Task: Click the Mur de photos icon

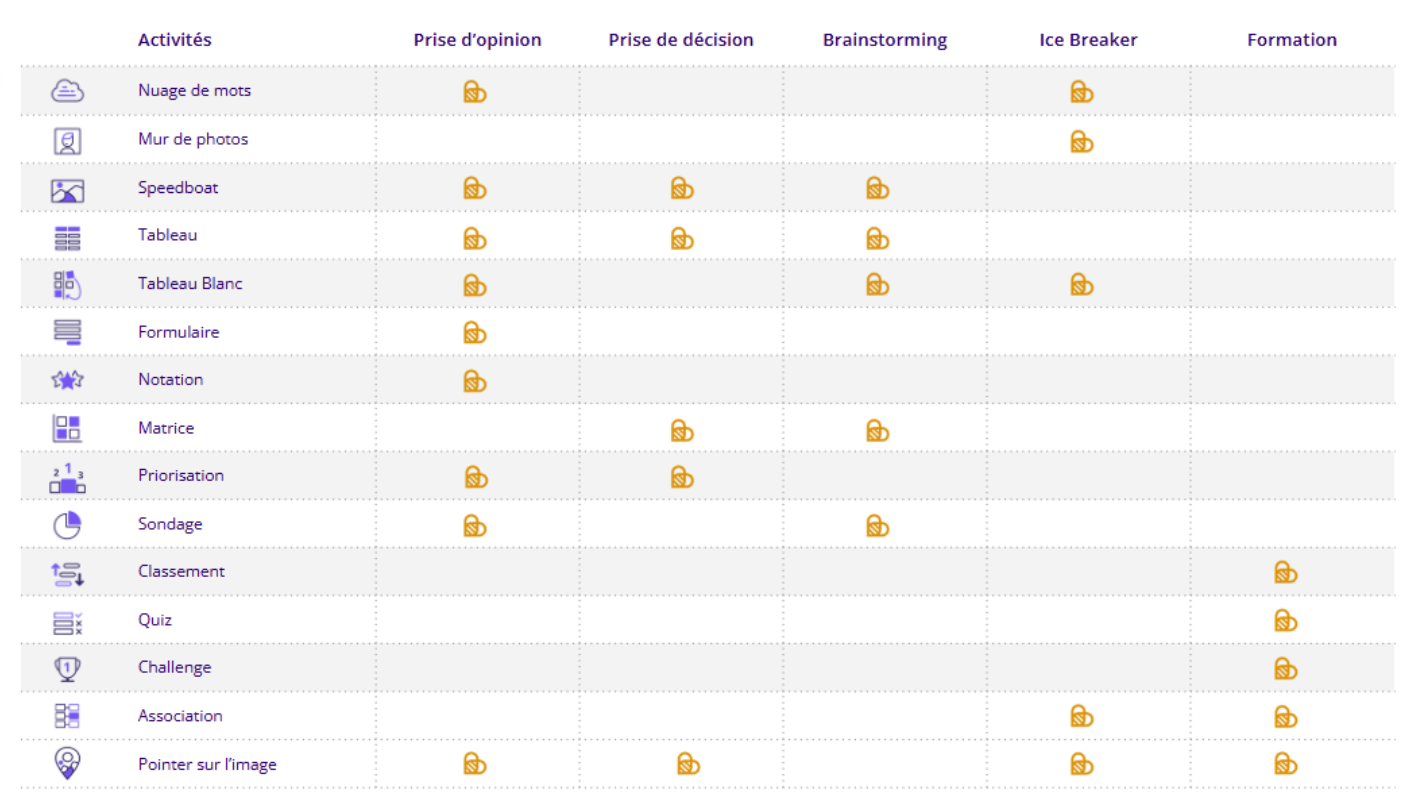Action: tap(67, 140)
